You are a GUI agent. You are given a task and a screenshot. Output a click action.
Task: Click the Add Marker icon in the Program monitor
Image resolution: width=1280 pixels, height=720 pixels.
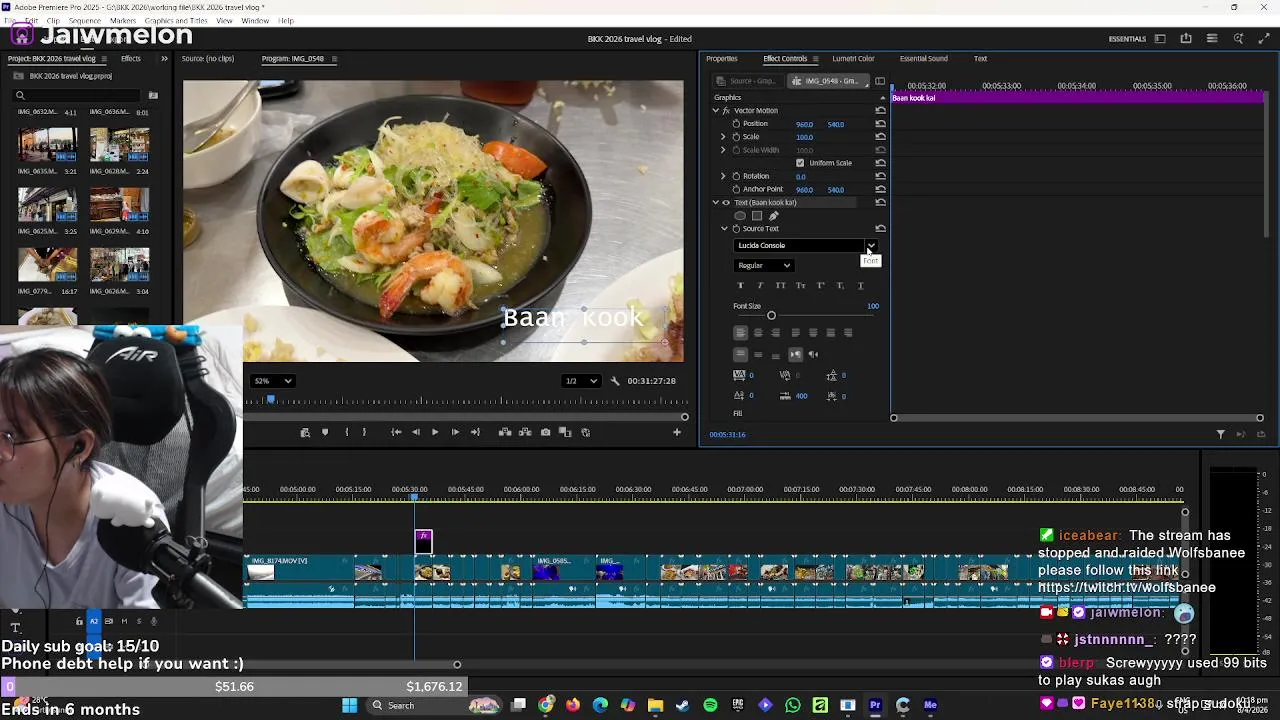click(x=325, y=432)
